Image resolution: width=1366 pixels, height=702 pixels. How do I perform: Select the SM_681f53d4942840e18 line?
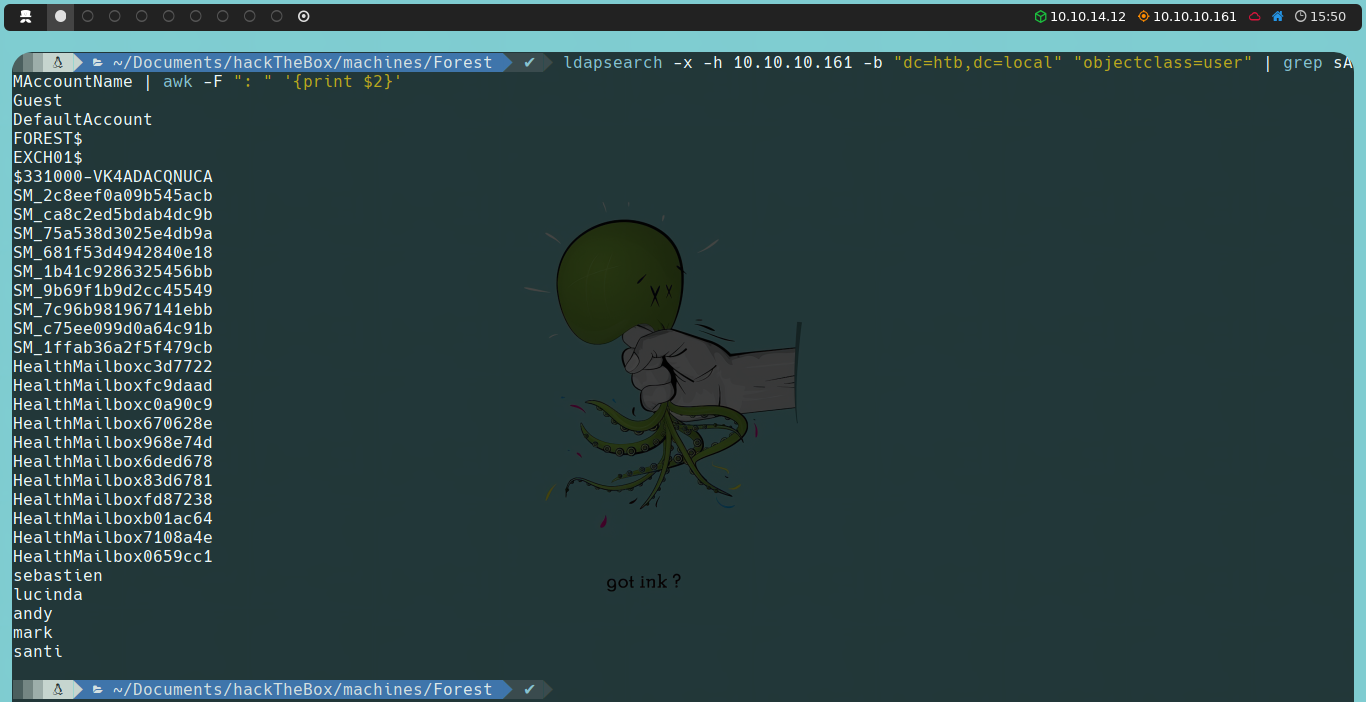coord(113,252)
